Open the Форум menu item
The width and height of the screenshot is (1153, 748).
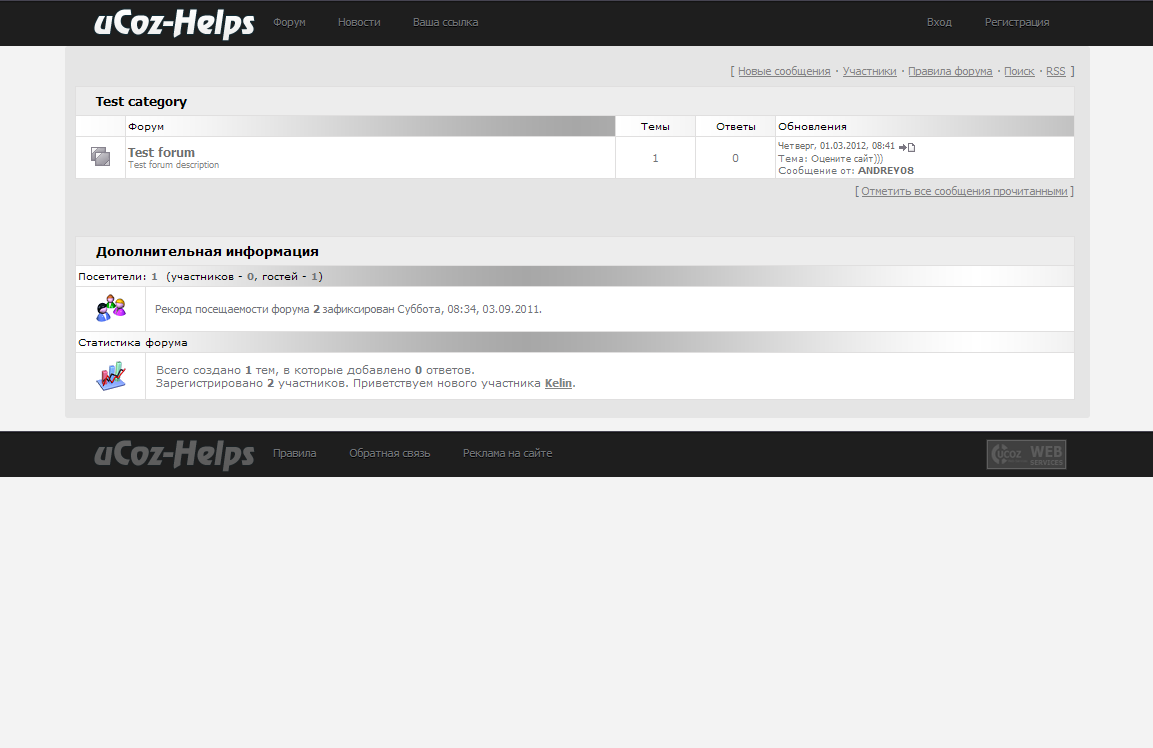(289, 22)
